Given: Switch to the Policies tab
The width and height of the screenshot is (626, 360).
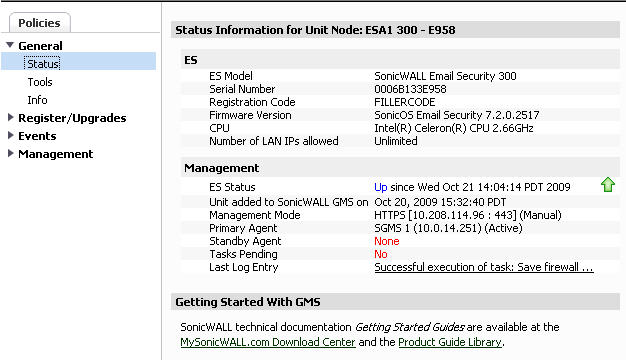Looking at the screenshot, I should point(39,23).
